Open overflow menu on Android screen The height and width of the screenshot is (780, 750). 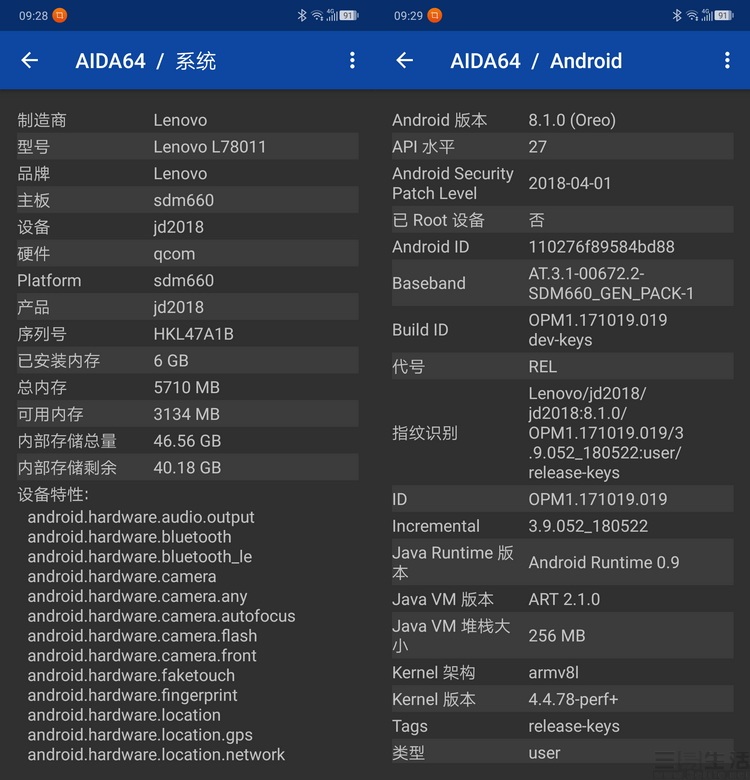(727, 61)
